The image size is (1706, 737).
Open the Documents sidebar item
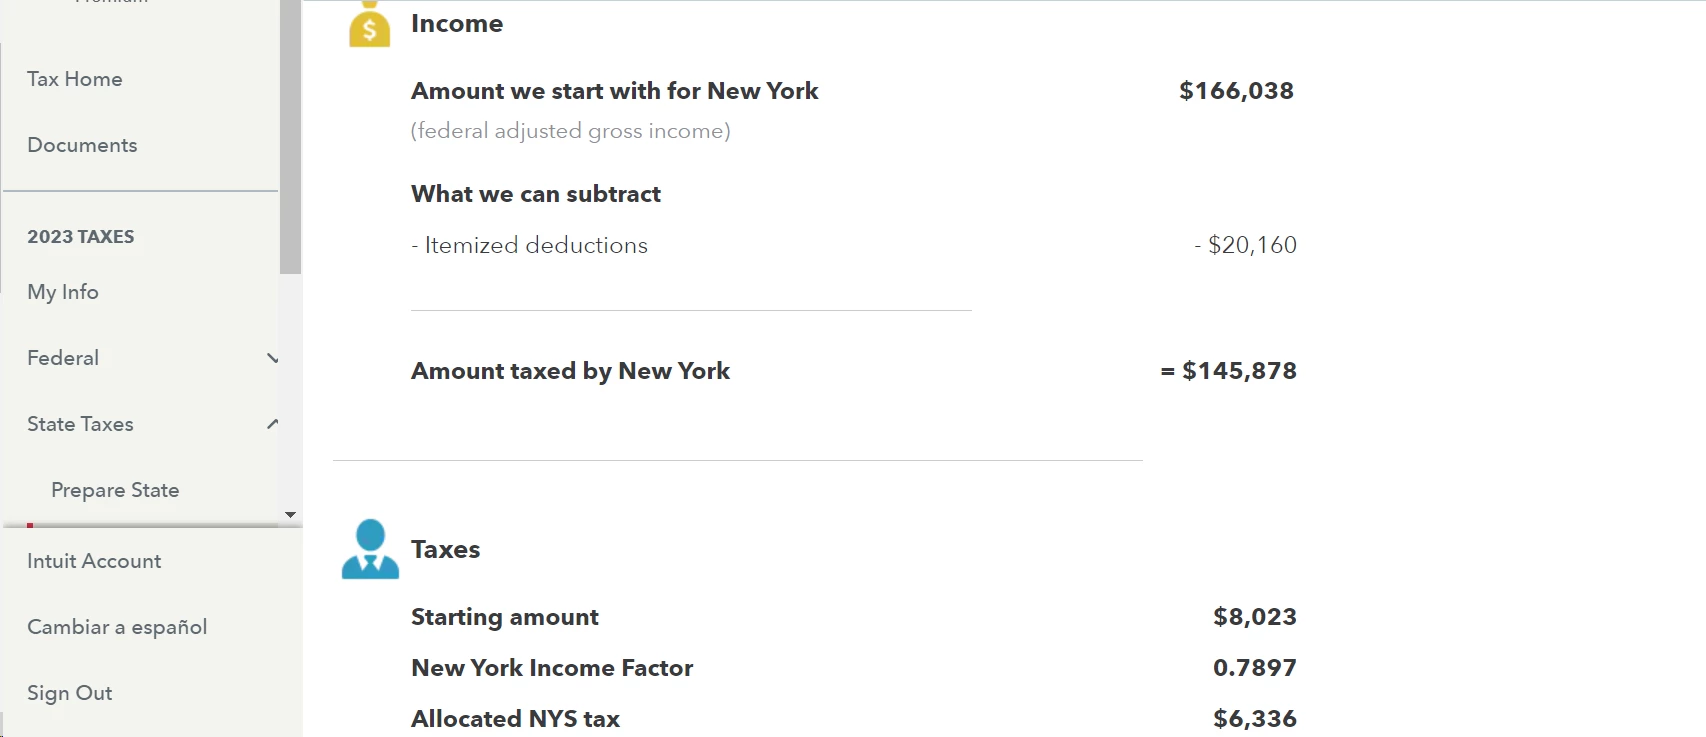click(x=82, y=145)
